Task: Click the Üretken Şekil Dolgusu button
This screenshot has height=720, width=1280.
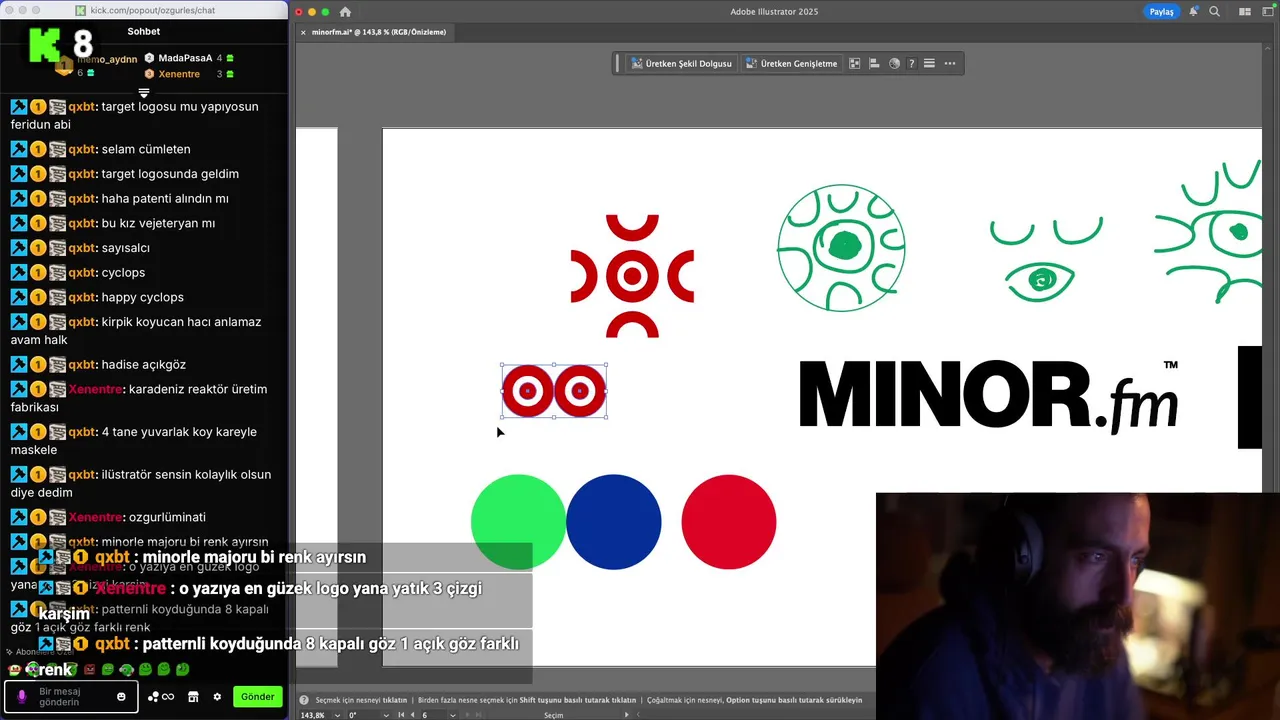Action: tap(681, 63)
